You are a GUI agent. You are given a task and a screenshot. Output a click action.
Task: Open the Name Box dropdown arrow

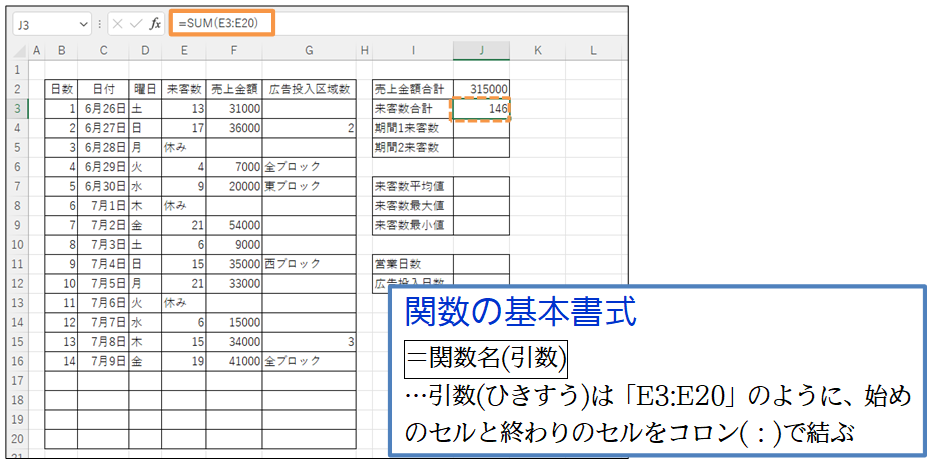point(82,23)
